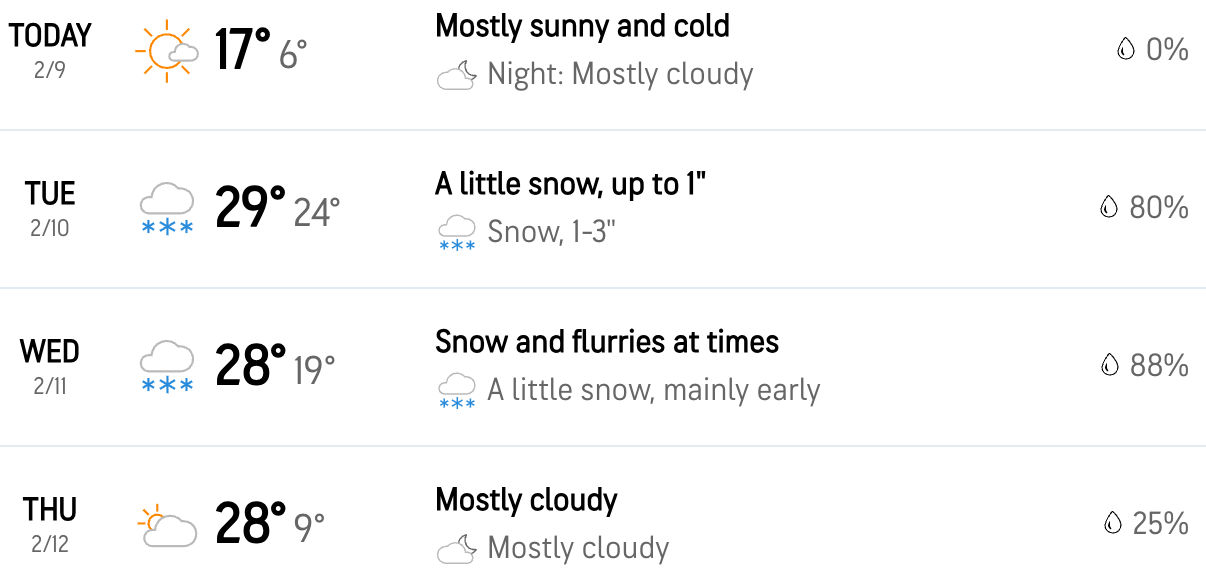Click the raindrop icon next to 88%

coord(1109,365)
